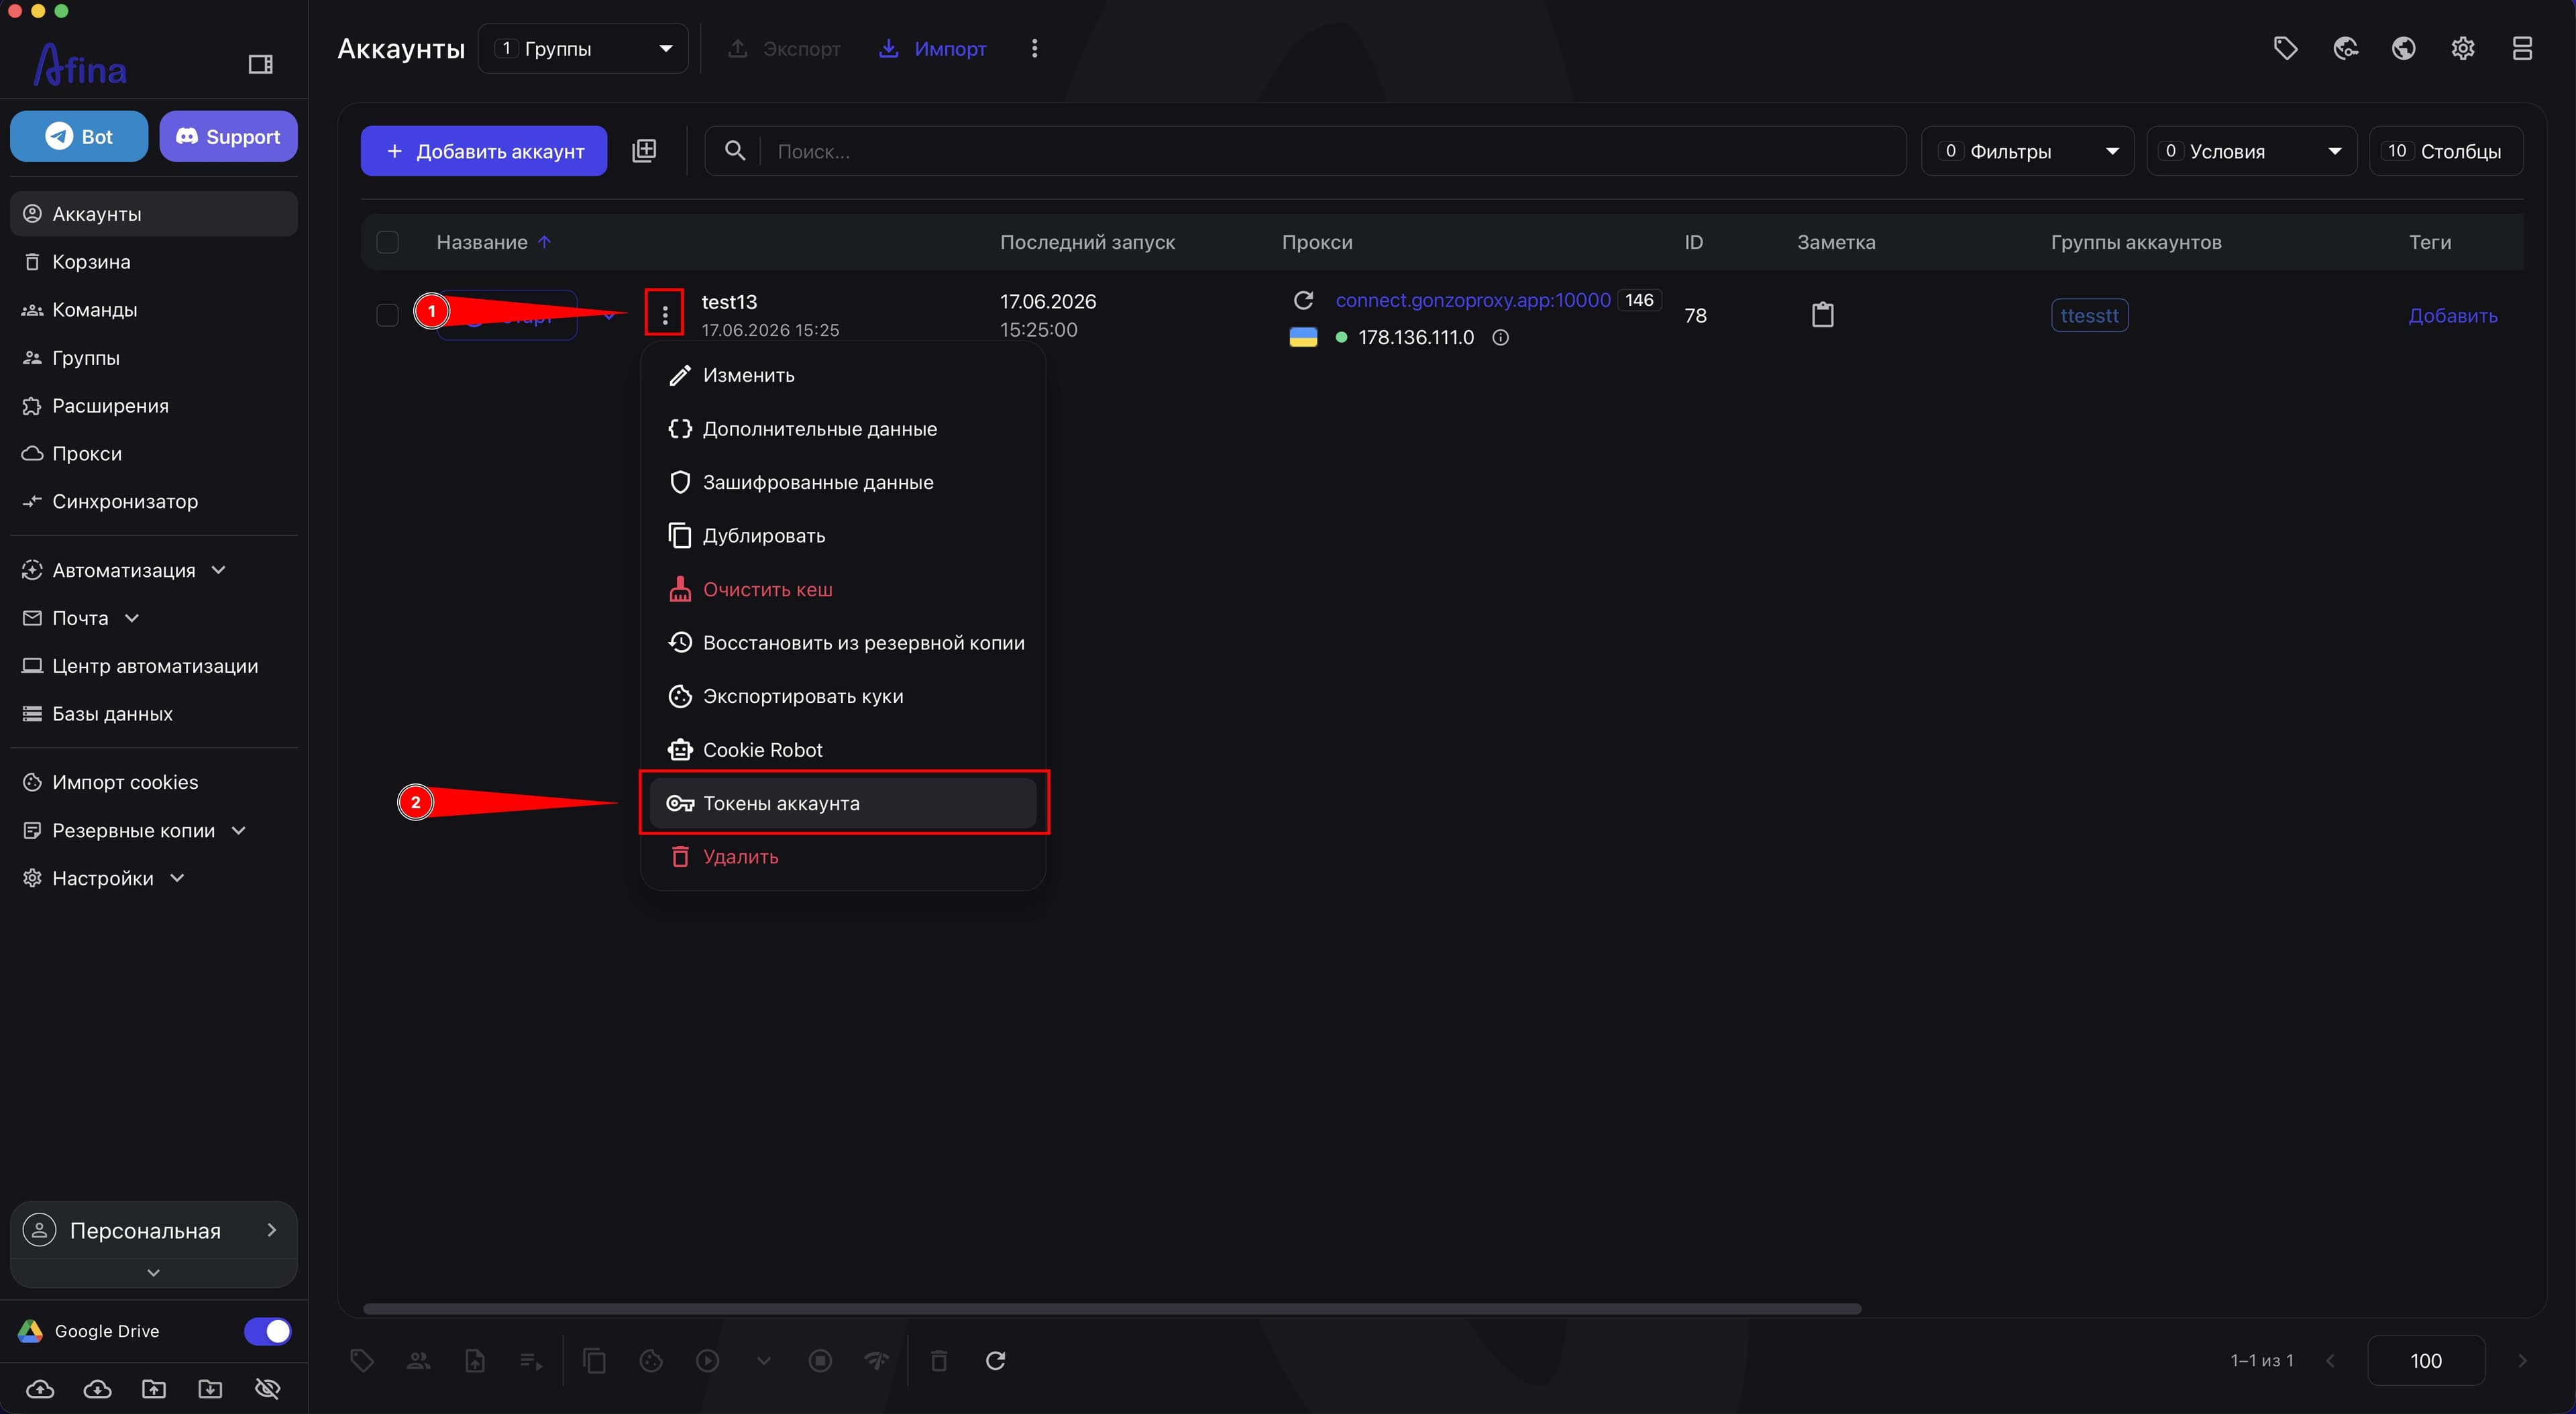Click the crossed-eye hide icon
This screenshot has height=1414, width=2576.
tap(267, 1389)
